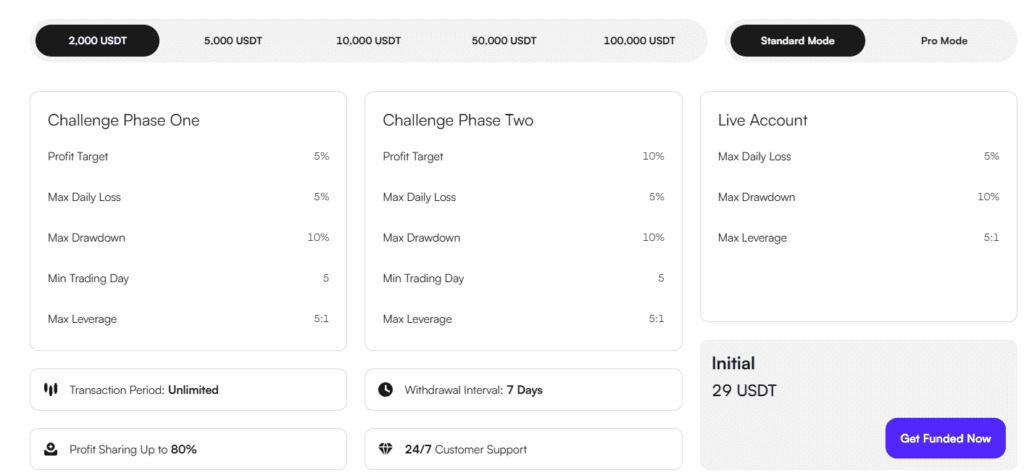Click the Challenge Phase One heading
The image size is (1024, 473).
tap(124, 120)
